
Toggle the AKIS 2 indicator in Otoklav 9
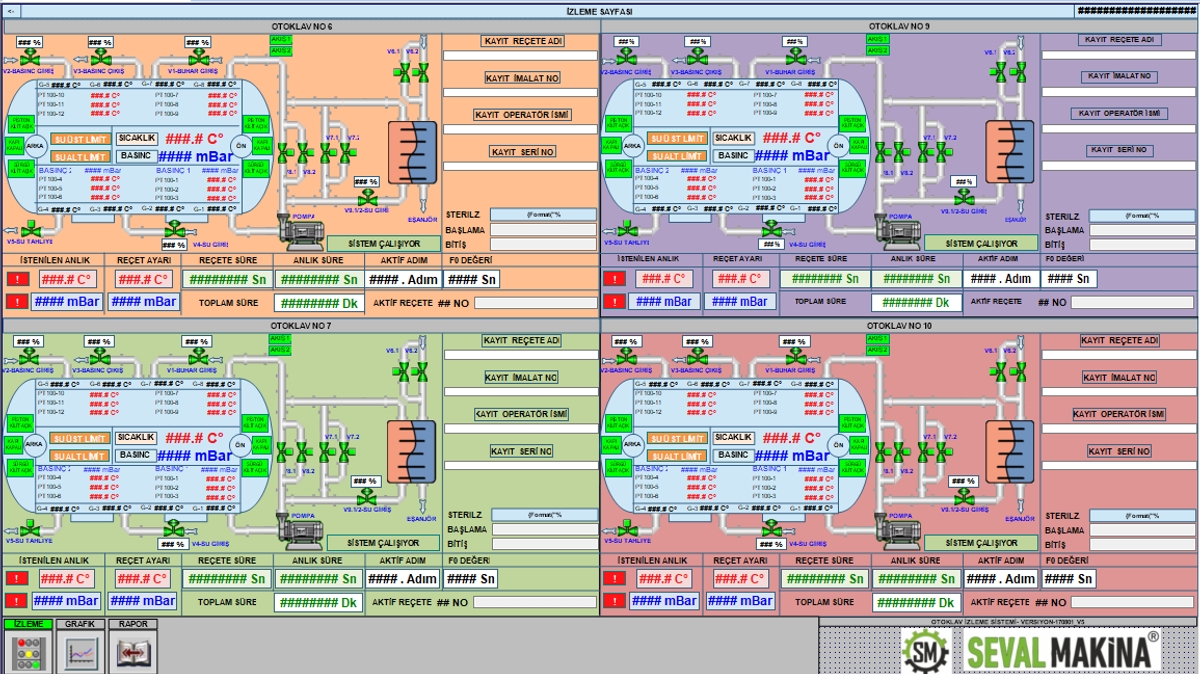coord(878,50)
